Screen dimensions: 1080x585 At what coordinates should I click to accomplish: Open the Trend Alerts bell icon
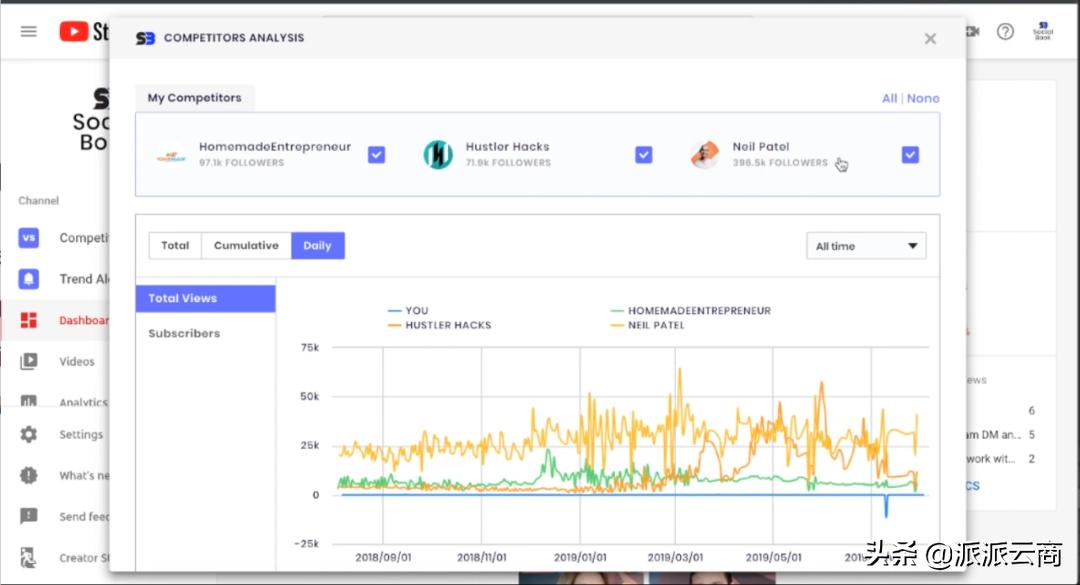click(x=29, y=279)
